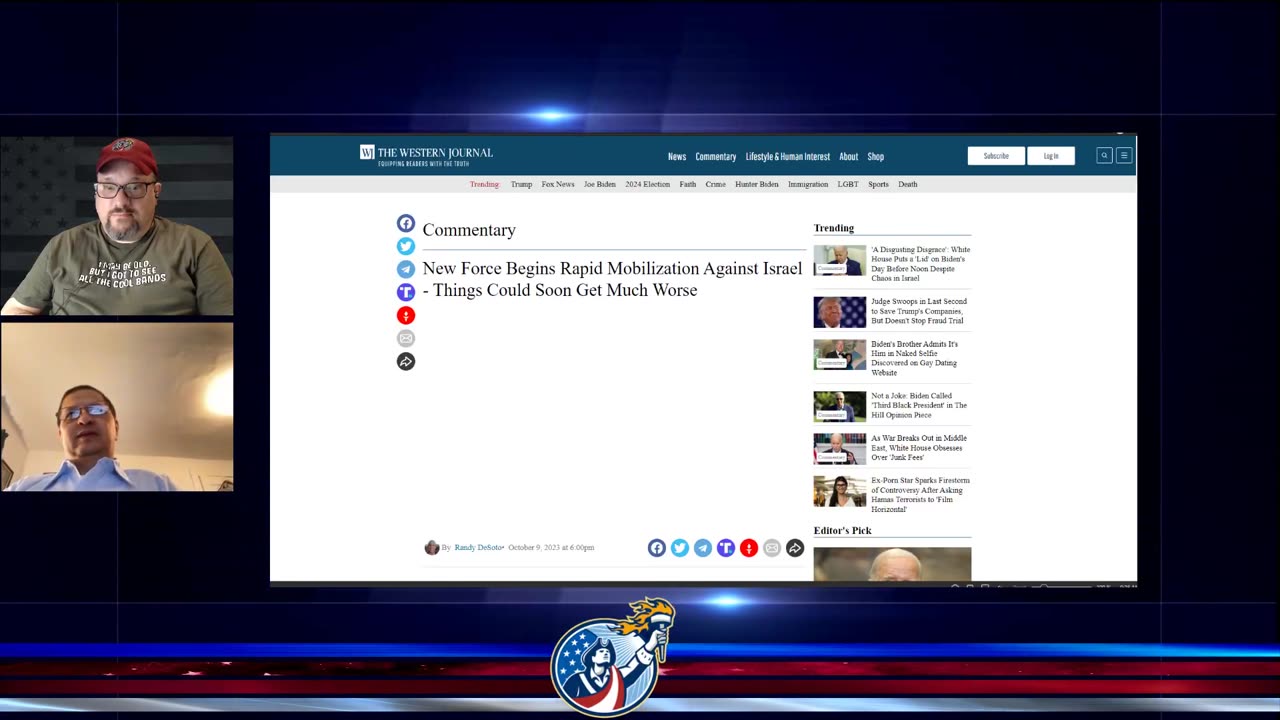This screenshot has width=1280, height=720.
Task: Open 'Judge Swoops in Last Second' story
Action: coord(918,311)
